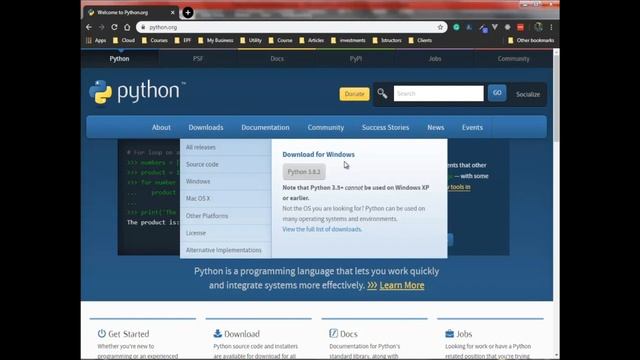Click the magnifying glass search icon
Screen dimensions: 640x360
click(x=382, y=93)
